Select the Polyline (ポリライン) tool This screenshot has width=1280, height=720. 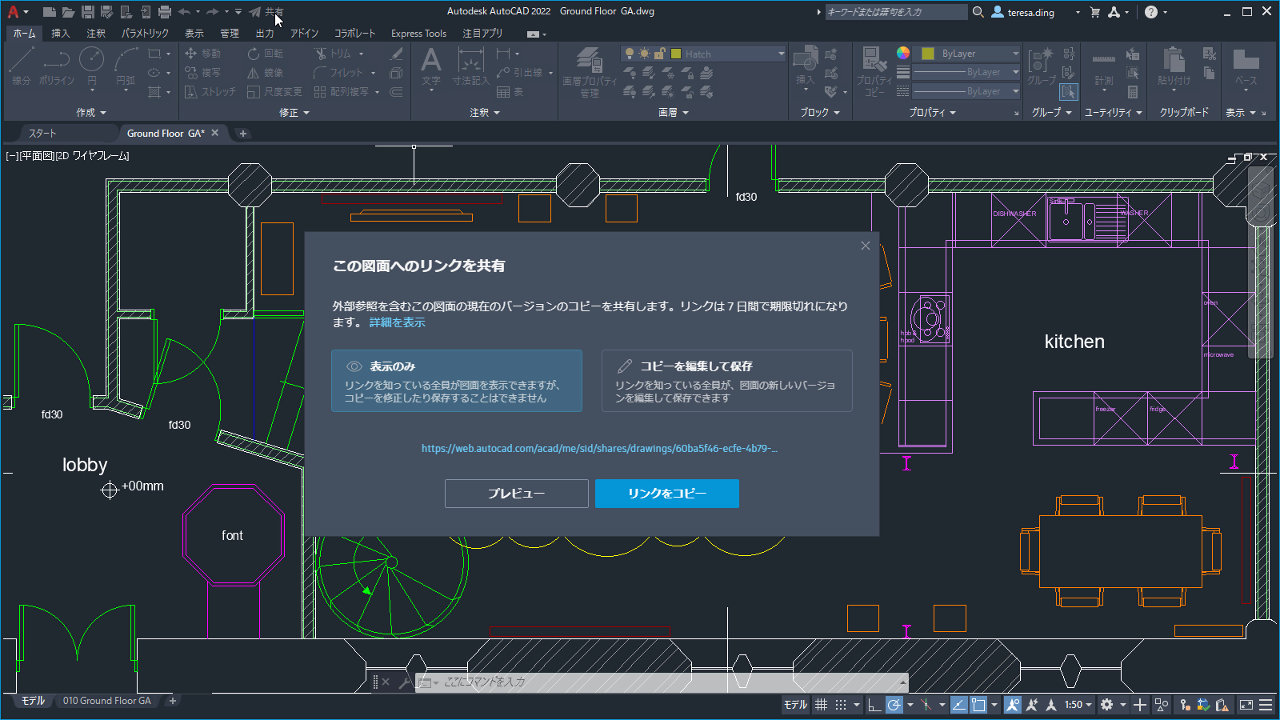click(58, 68)
